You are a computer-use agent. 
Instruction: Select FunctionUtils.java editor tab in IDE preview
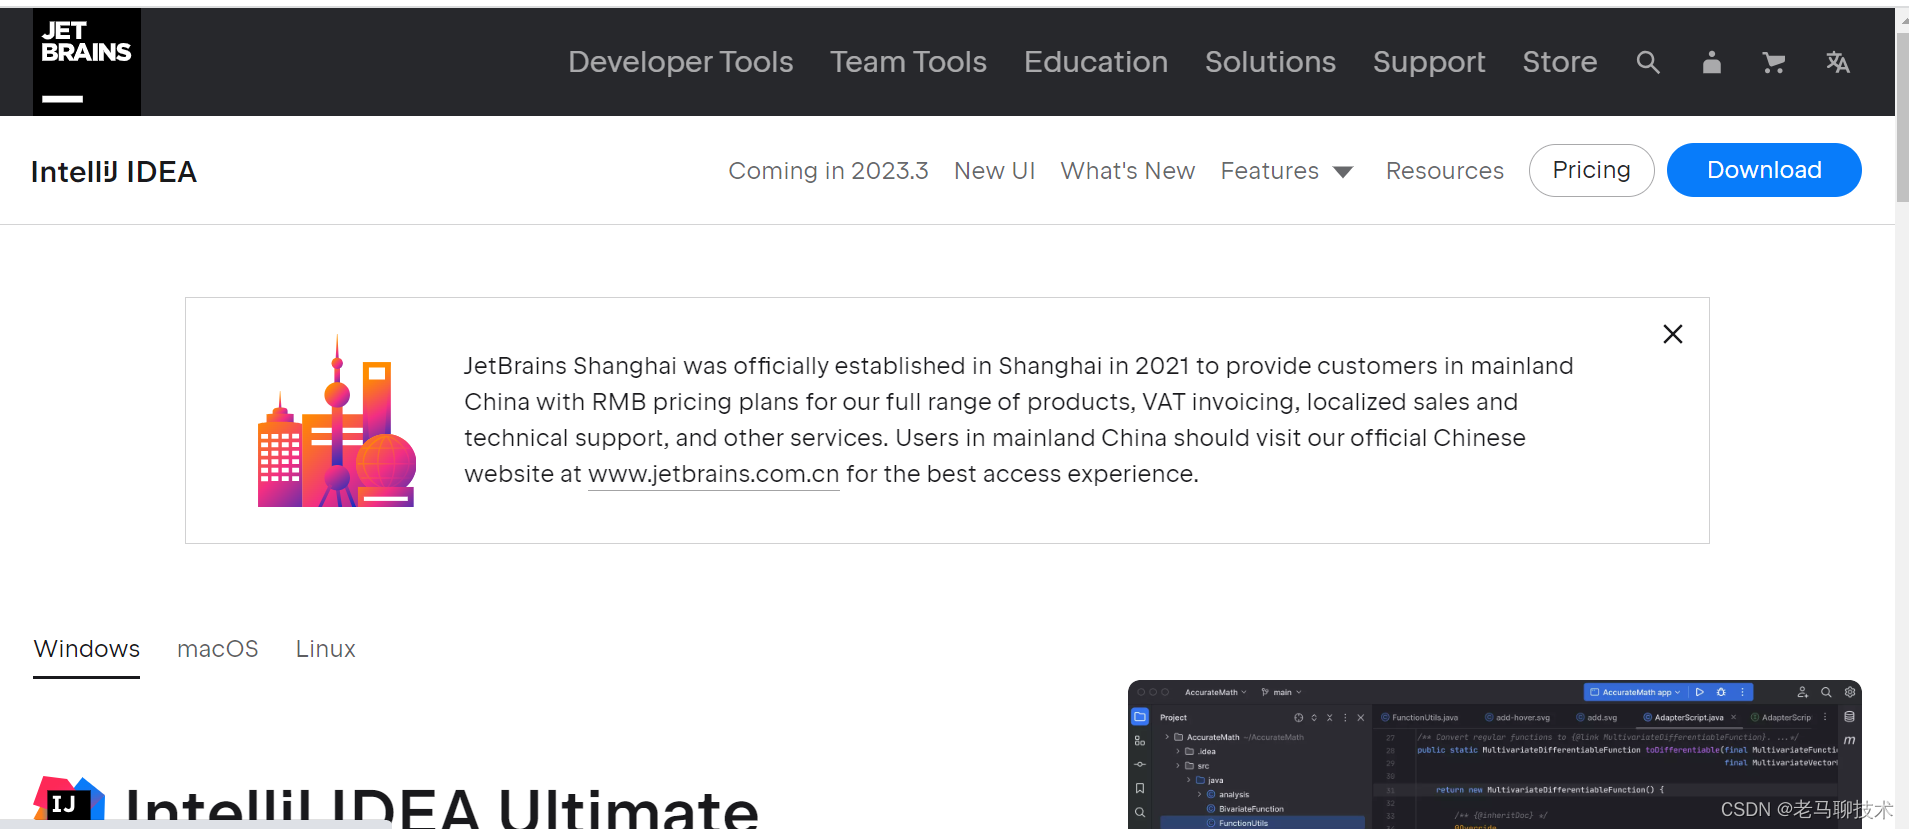(x=1420, y=717)
